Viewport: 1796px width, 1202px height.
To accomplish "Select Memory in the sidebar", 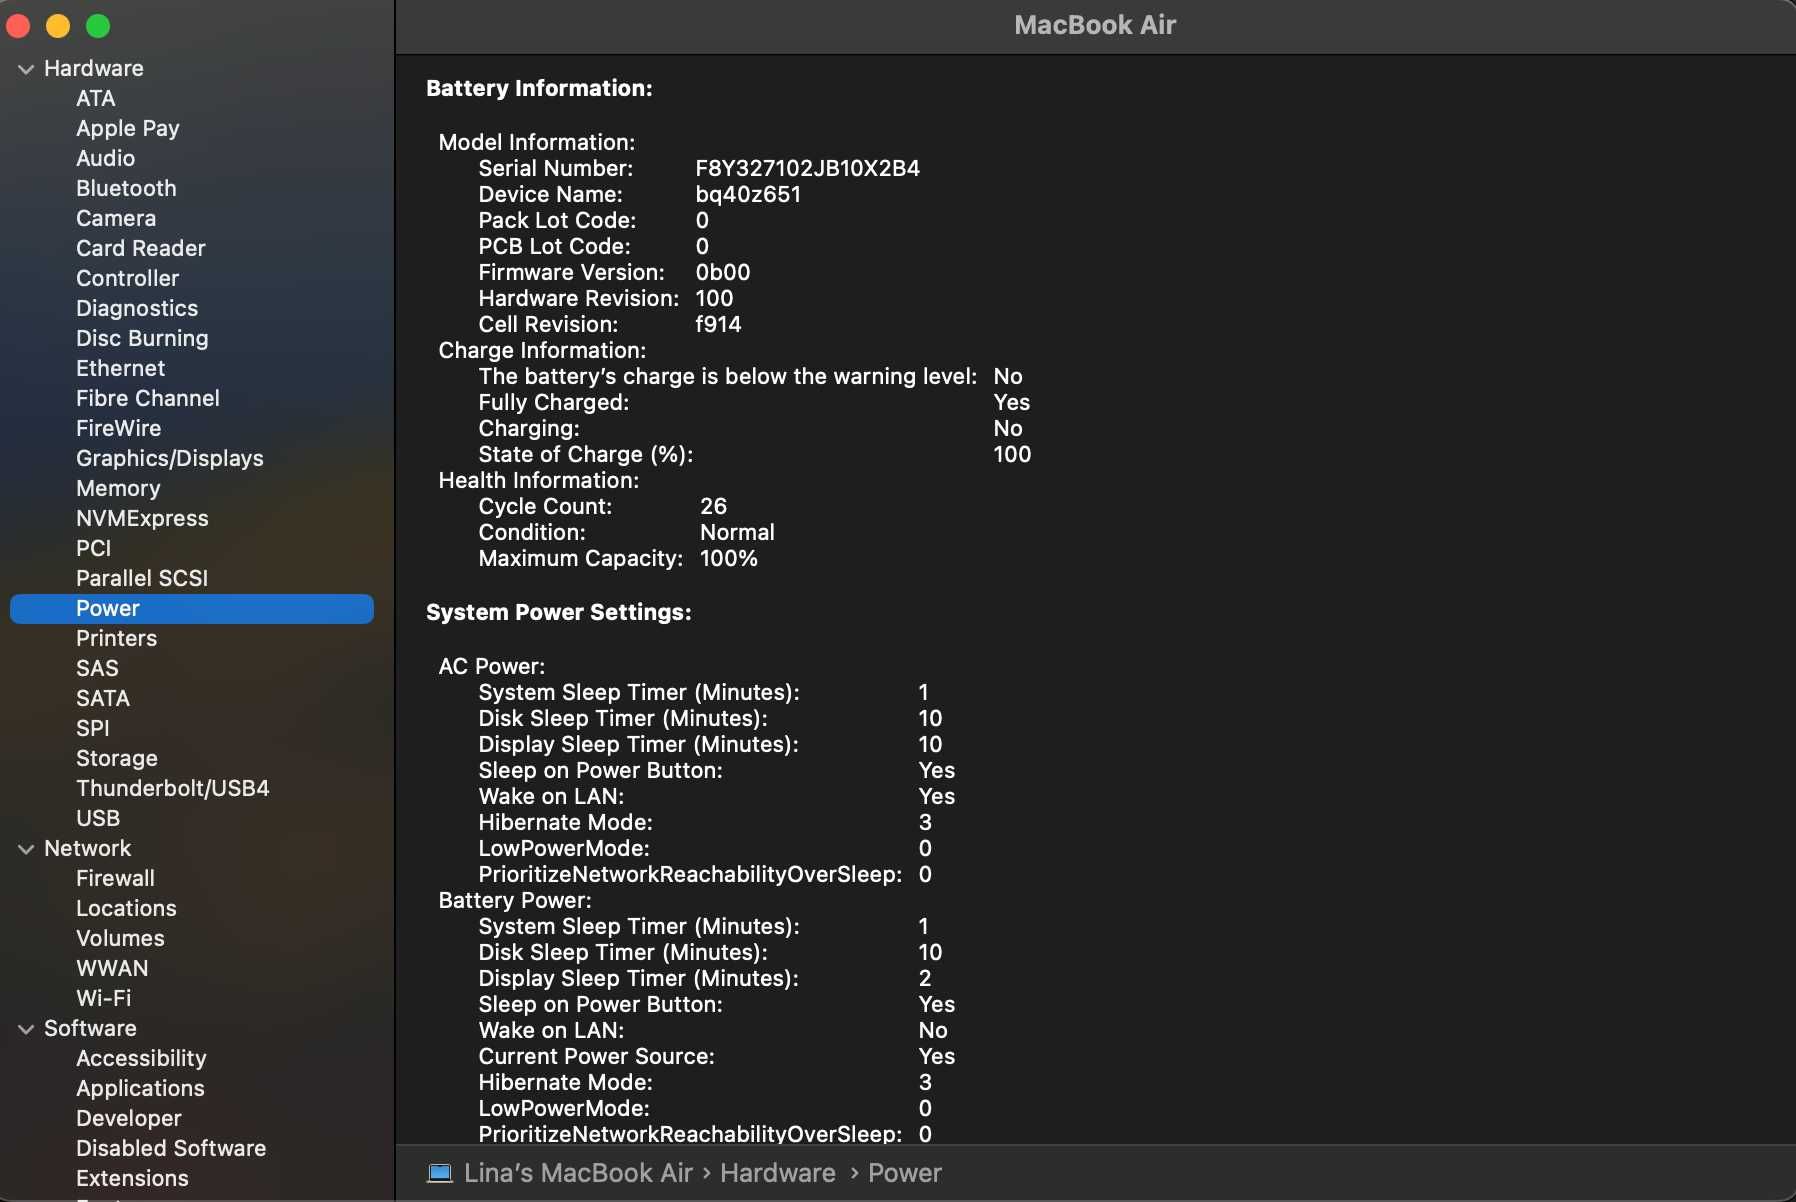I will coord(118,488).
